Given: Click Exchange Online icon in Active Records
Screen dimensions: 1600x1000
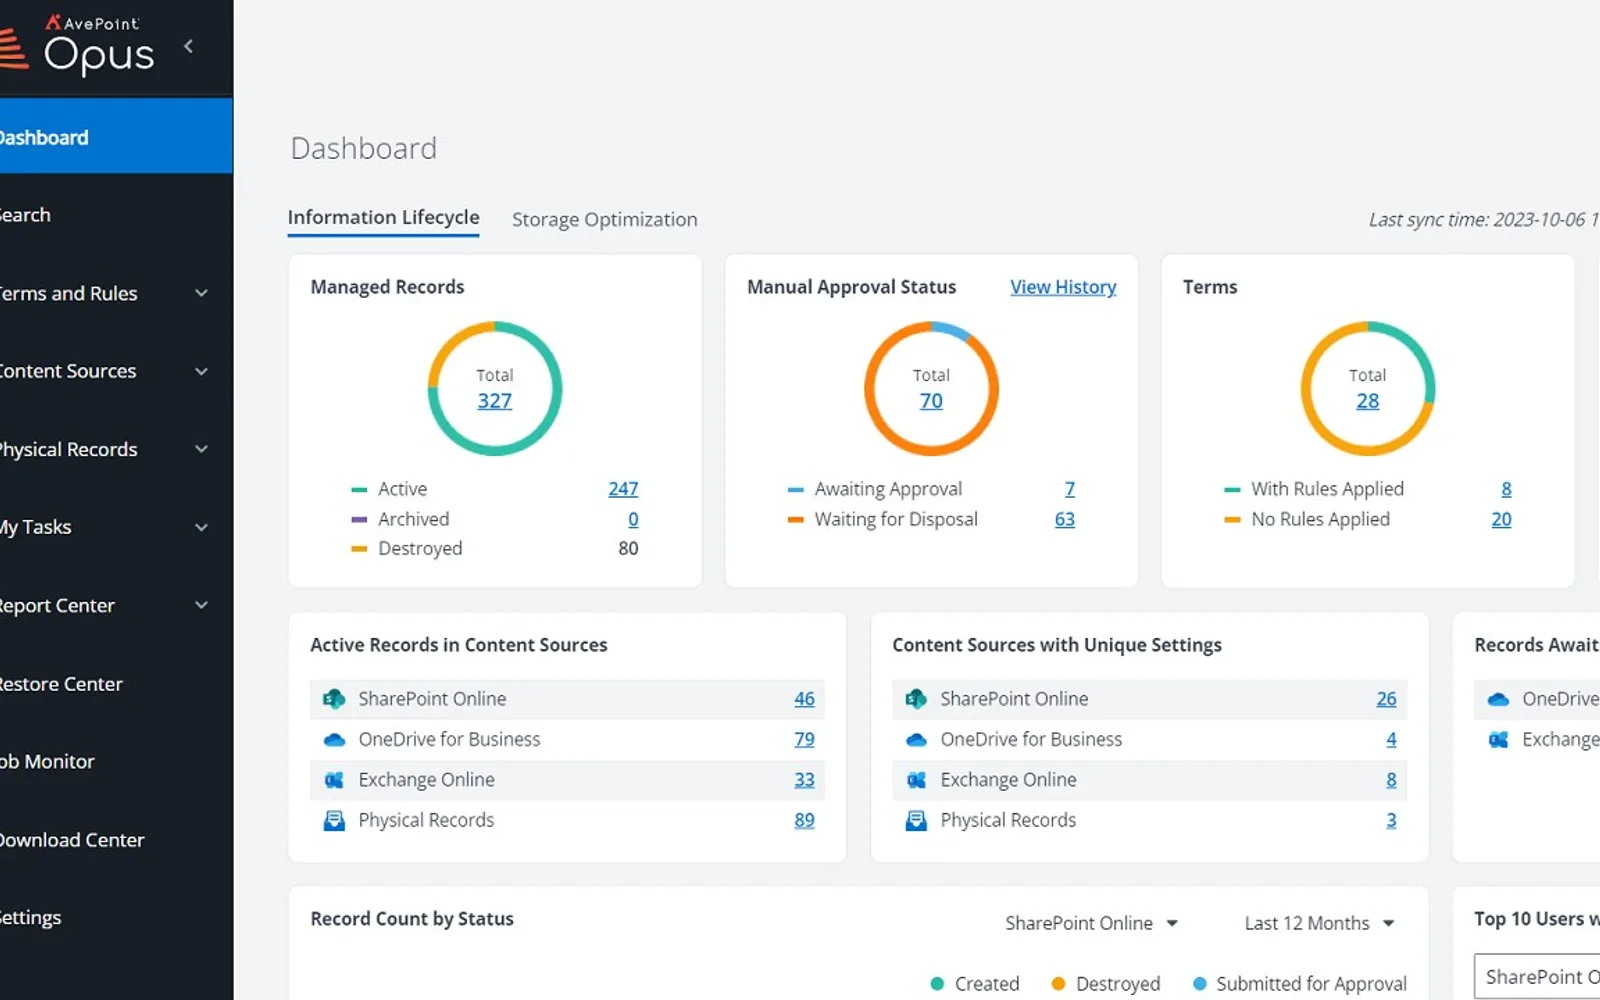Looking at the screenshot, I should 334,780.
